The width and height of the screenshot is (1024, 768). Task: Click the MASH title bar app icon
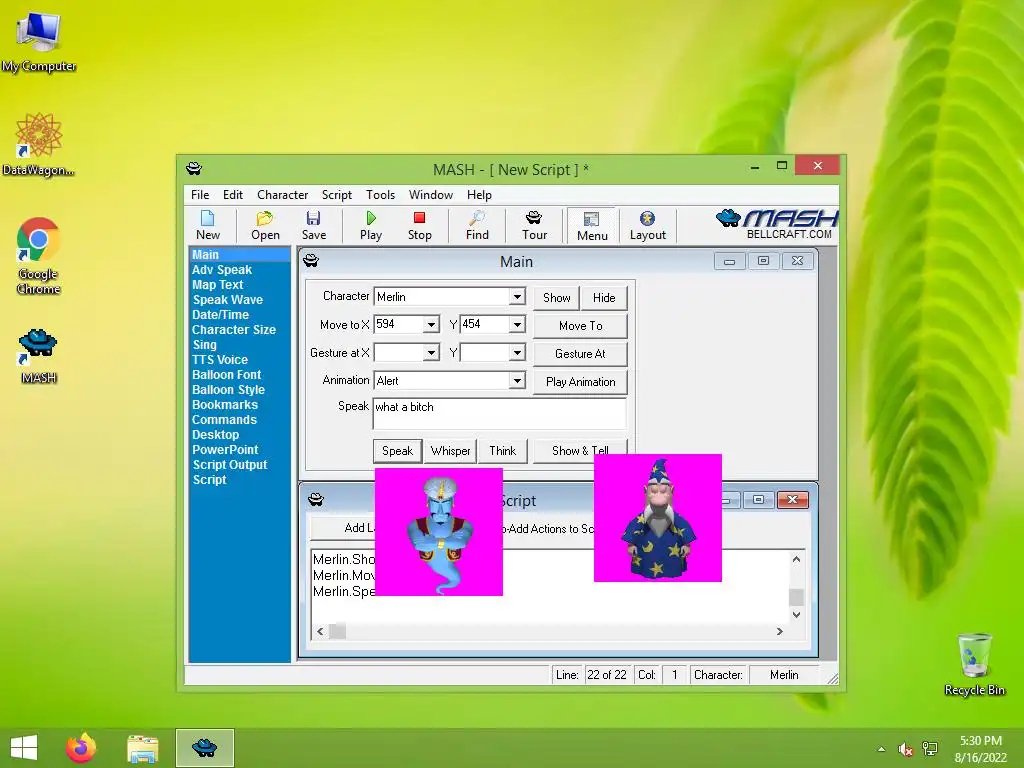(x=194, y=168)
